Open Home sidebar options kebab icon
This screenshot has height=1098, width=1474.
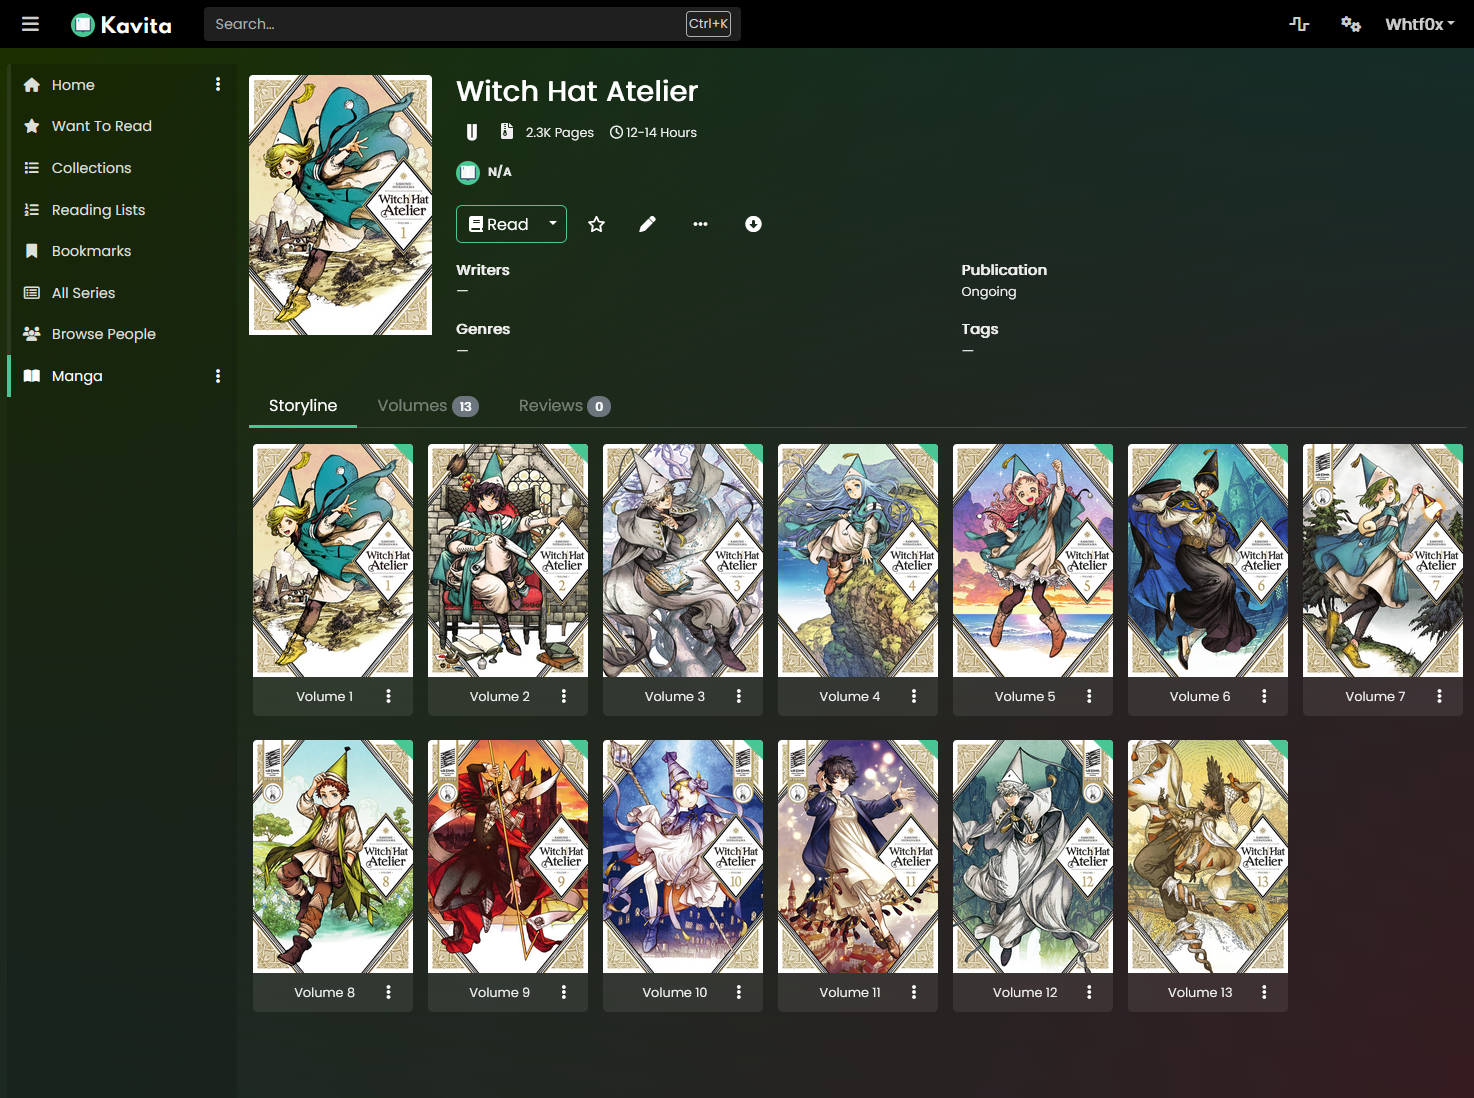218,85
